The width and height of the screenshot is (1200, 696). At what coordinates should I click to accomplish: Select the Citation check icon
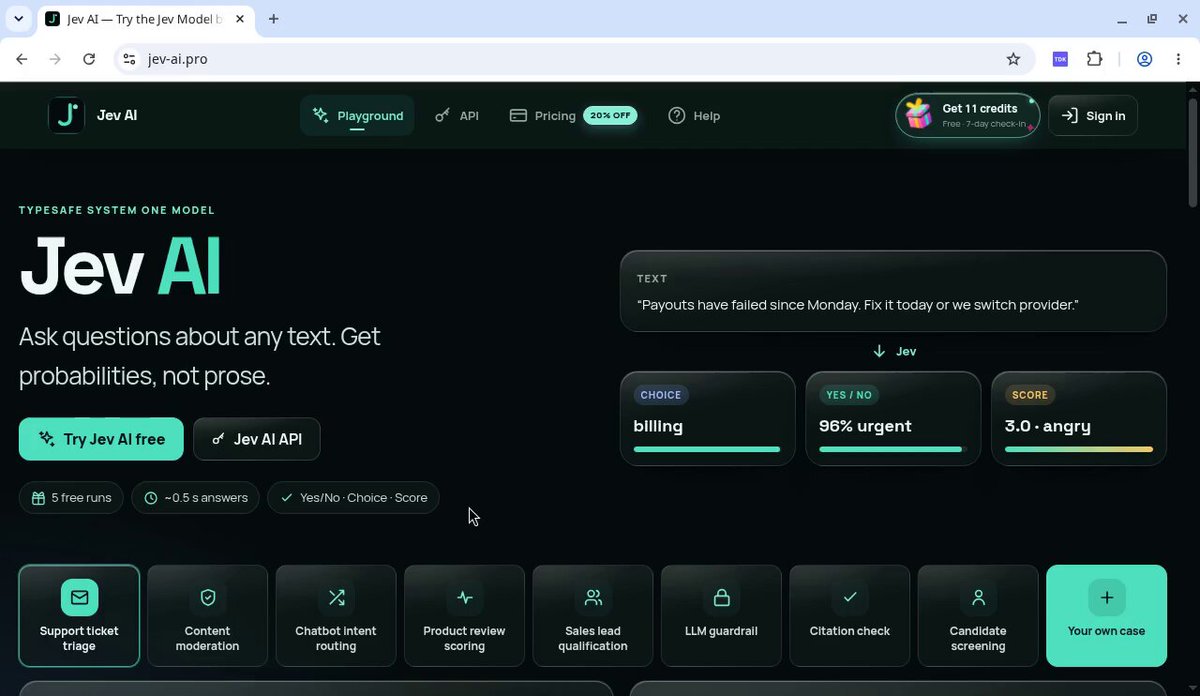click(850, 598)
